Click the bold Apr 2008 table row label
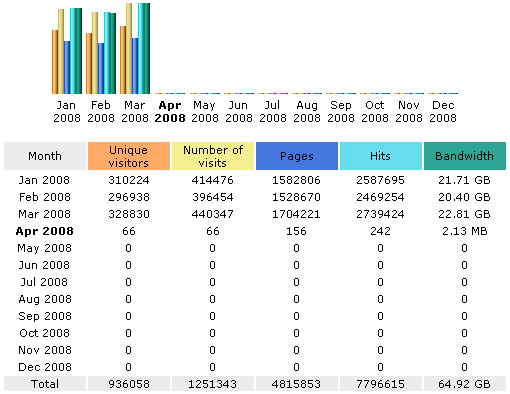Viewport: 510px width, 394px height. tap(45, 231)
